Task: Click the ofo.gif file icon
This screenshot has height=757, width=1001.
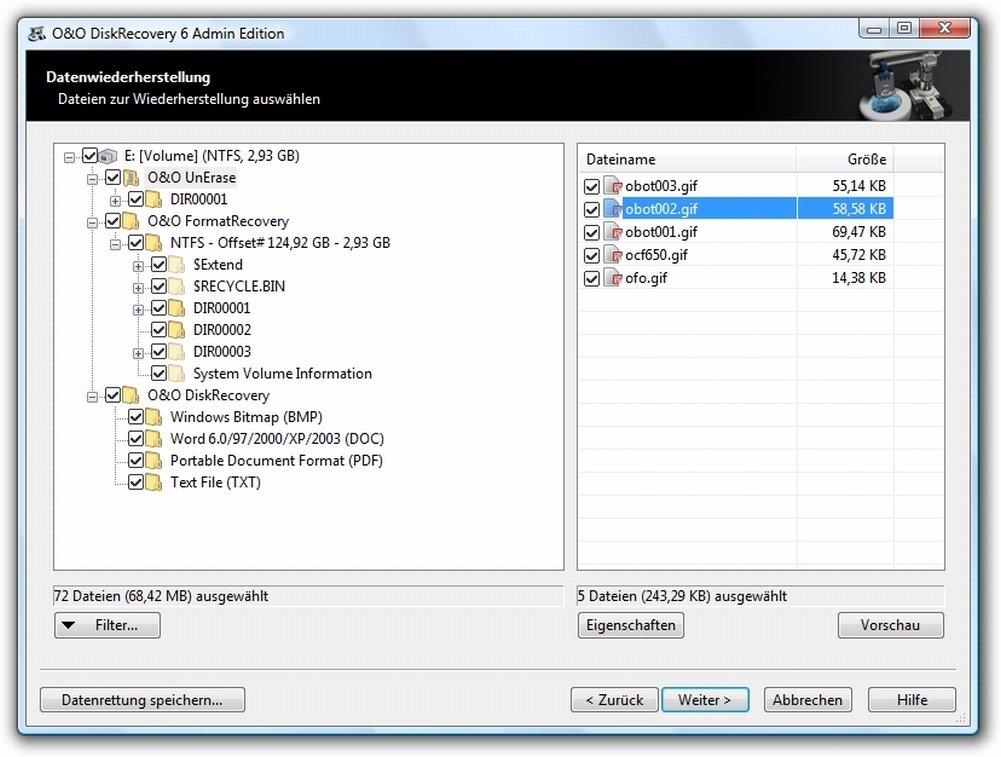Action: click(613, 278)
